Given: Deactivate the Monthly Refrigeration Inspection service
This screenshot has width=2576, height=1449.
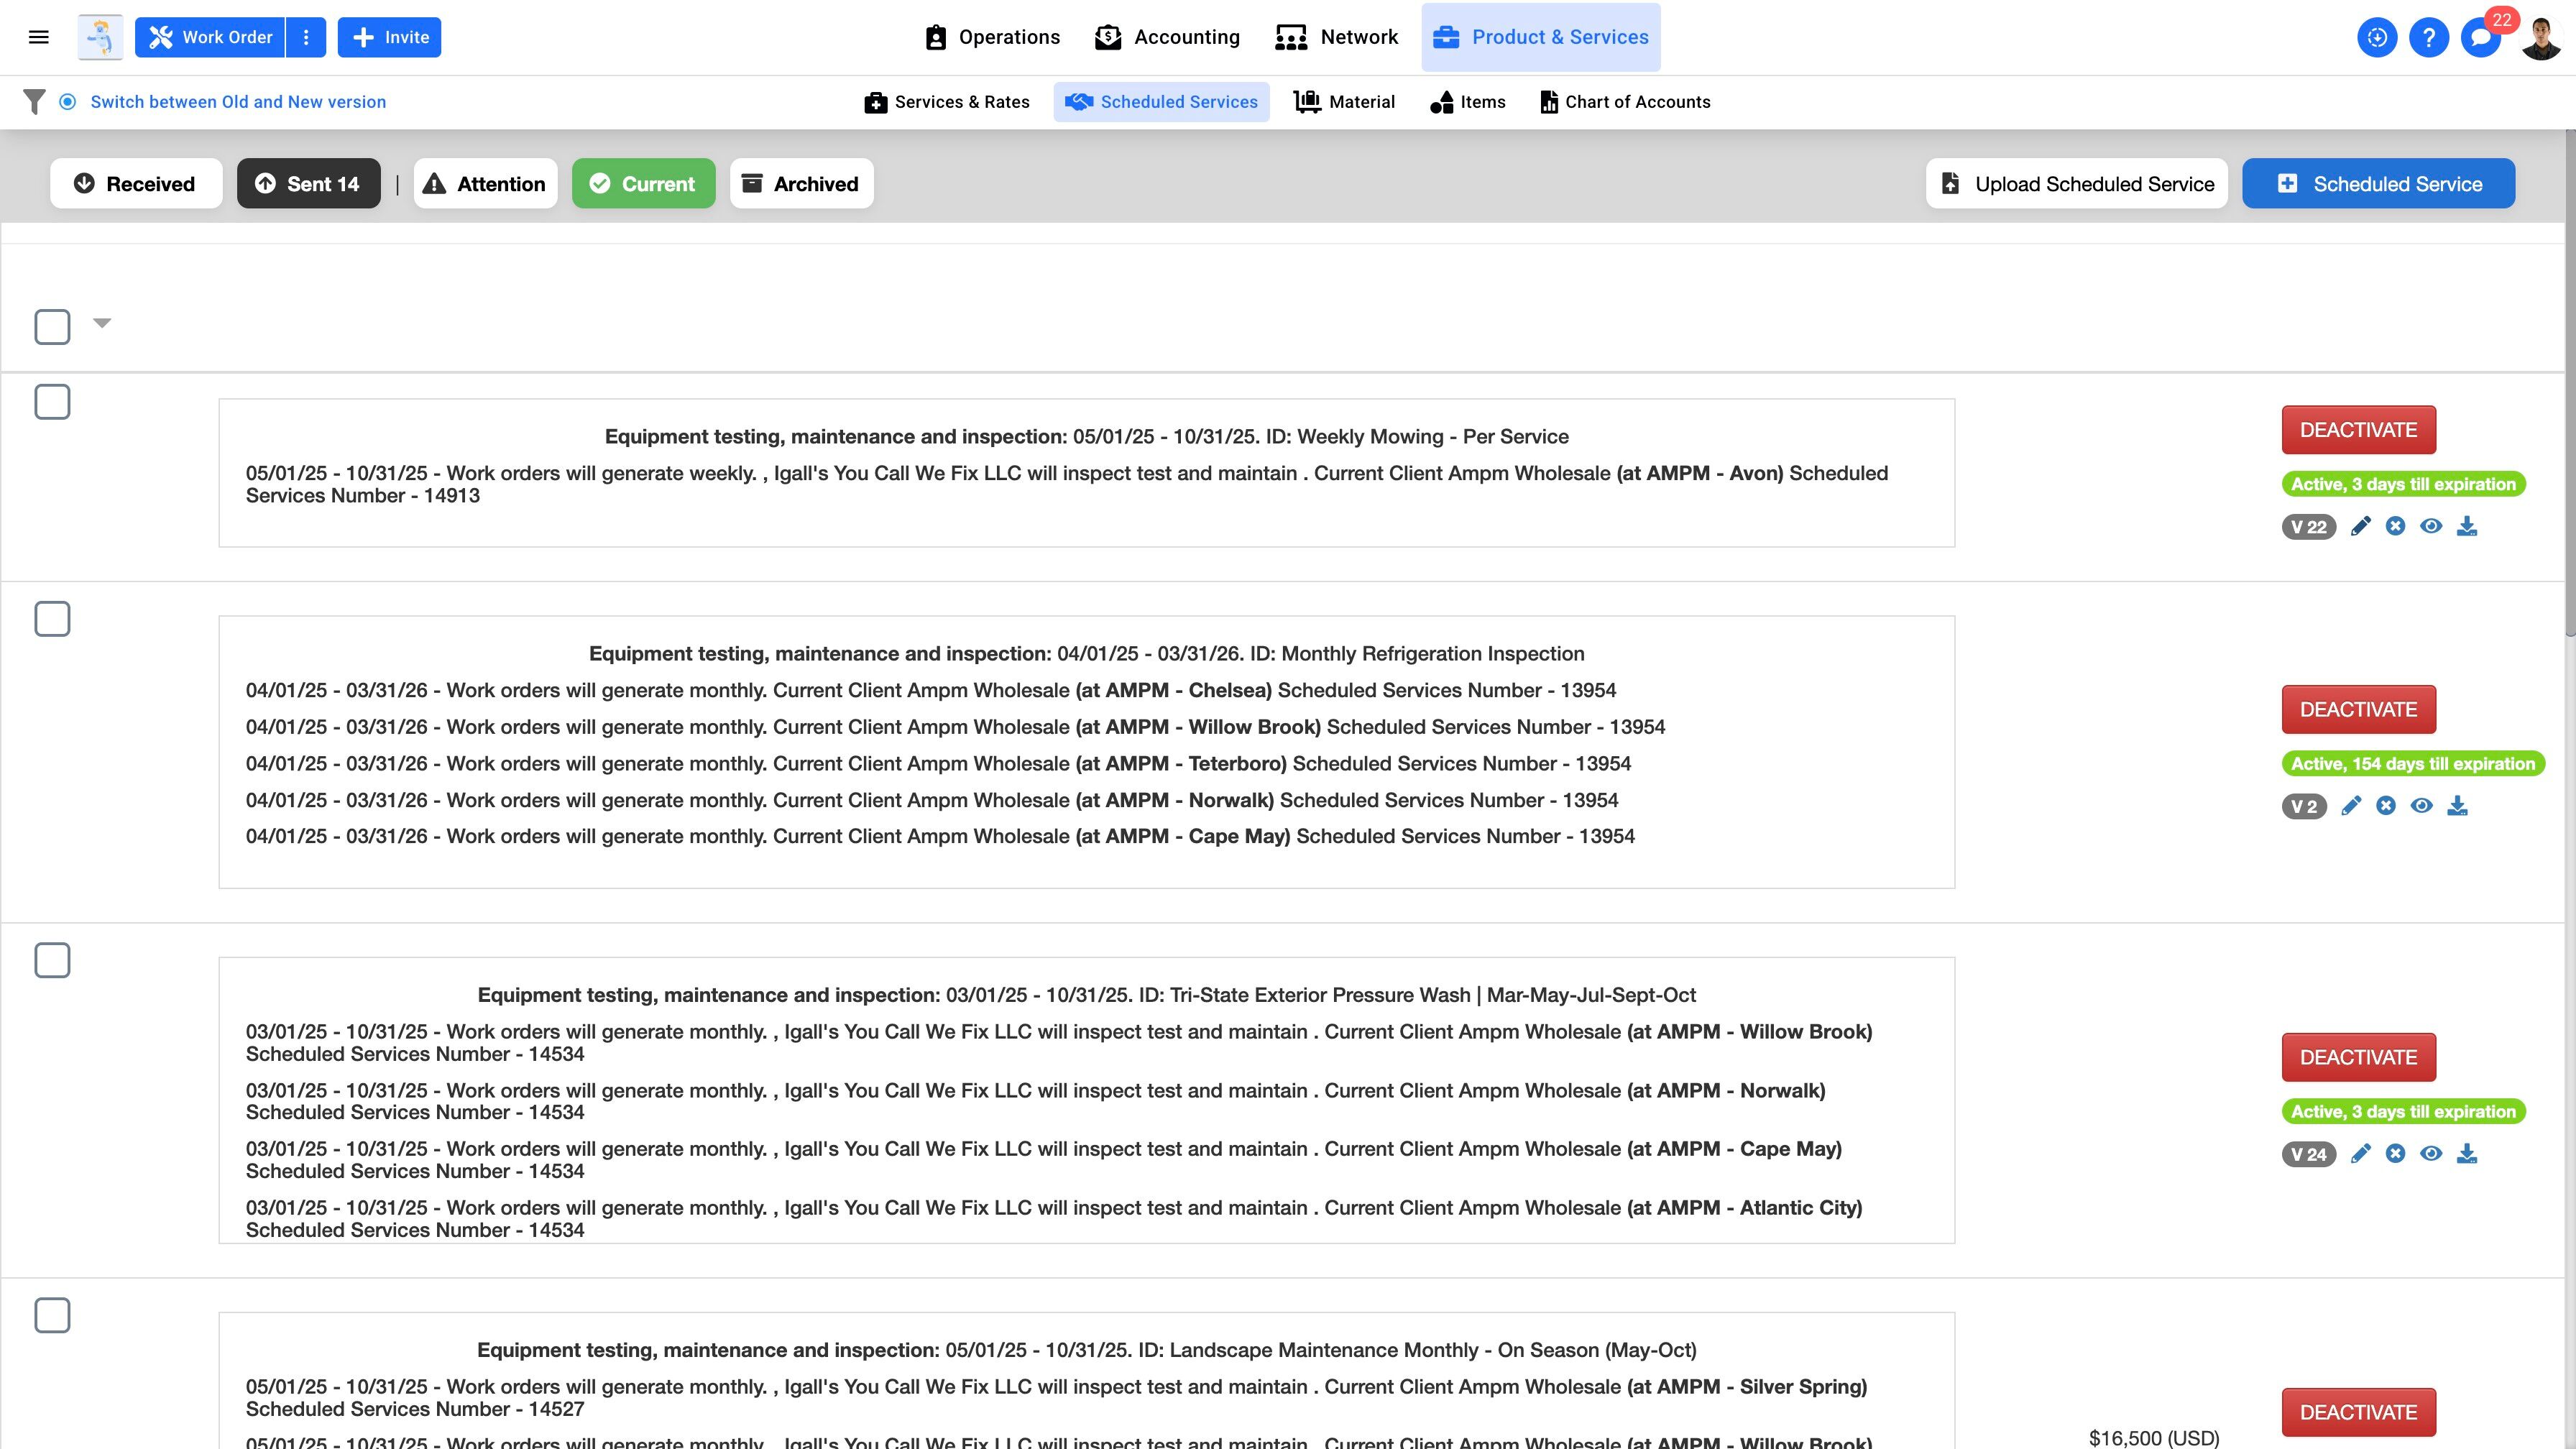Looking at the screenshot, I should pyautogui.click(x=2358, y=709).
